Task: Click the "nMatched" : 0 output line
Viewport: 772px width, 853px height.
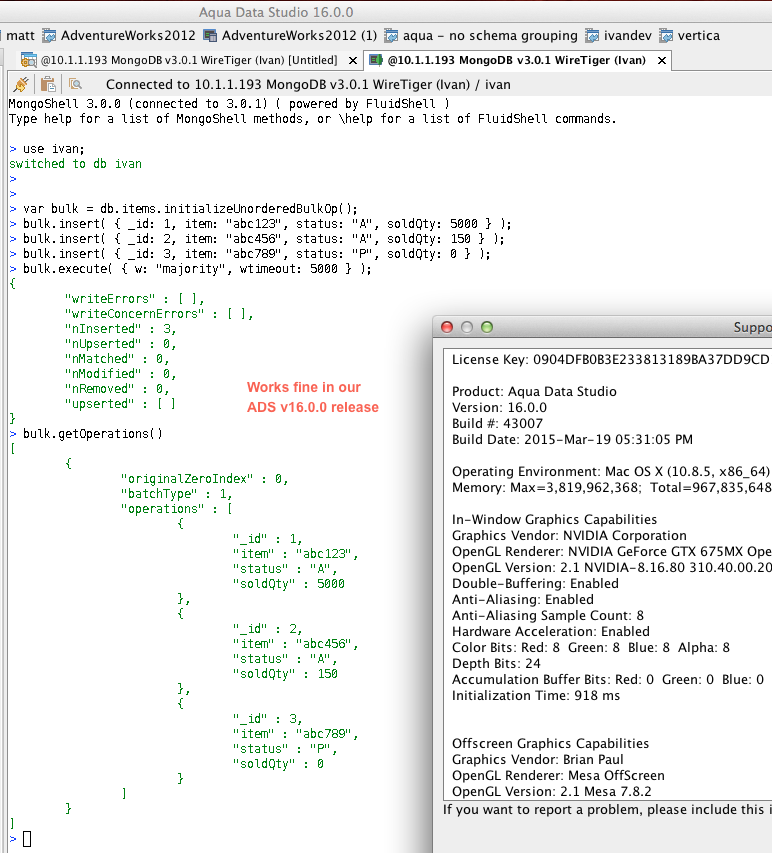Action: 117,358
